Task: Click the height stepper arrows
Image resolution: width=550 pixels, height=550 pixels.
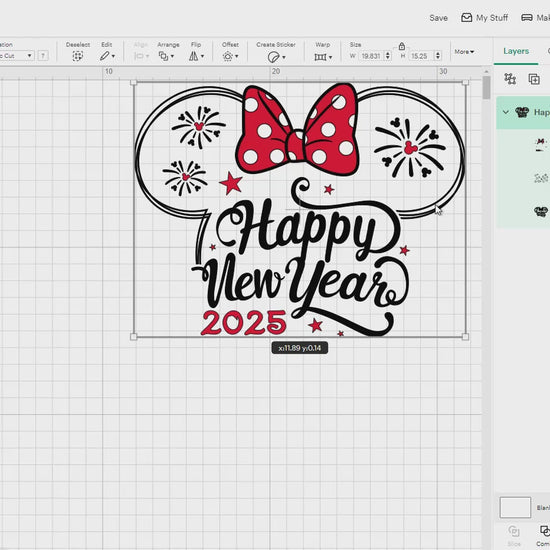Action: tap(438, 56)
